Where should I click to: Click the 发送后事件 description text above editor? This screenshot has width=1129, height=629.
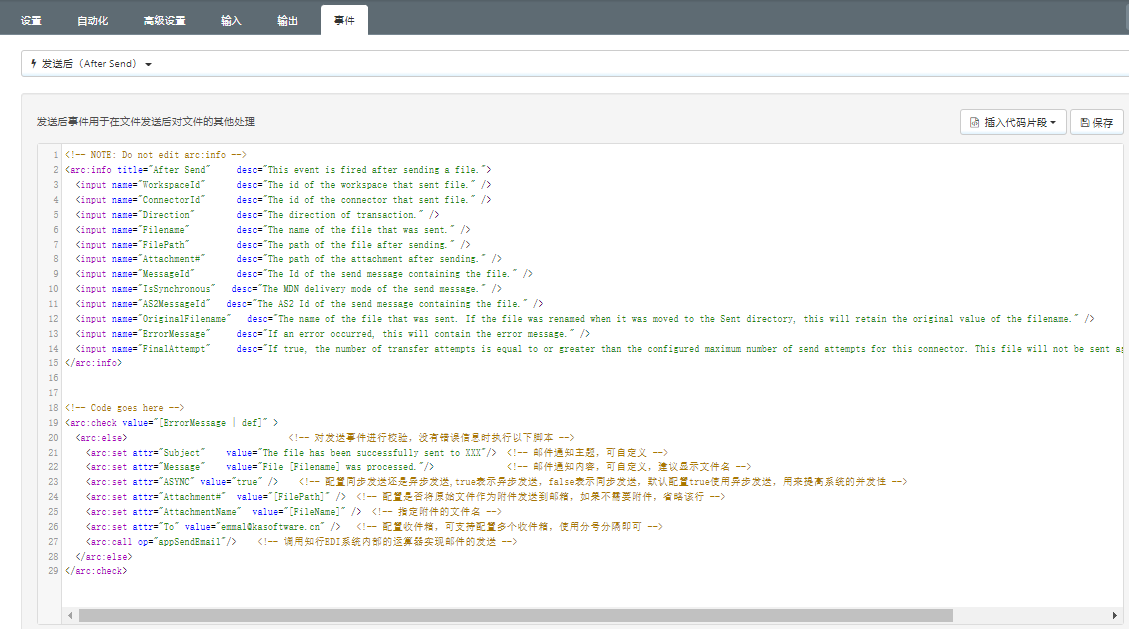[145, 122]
